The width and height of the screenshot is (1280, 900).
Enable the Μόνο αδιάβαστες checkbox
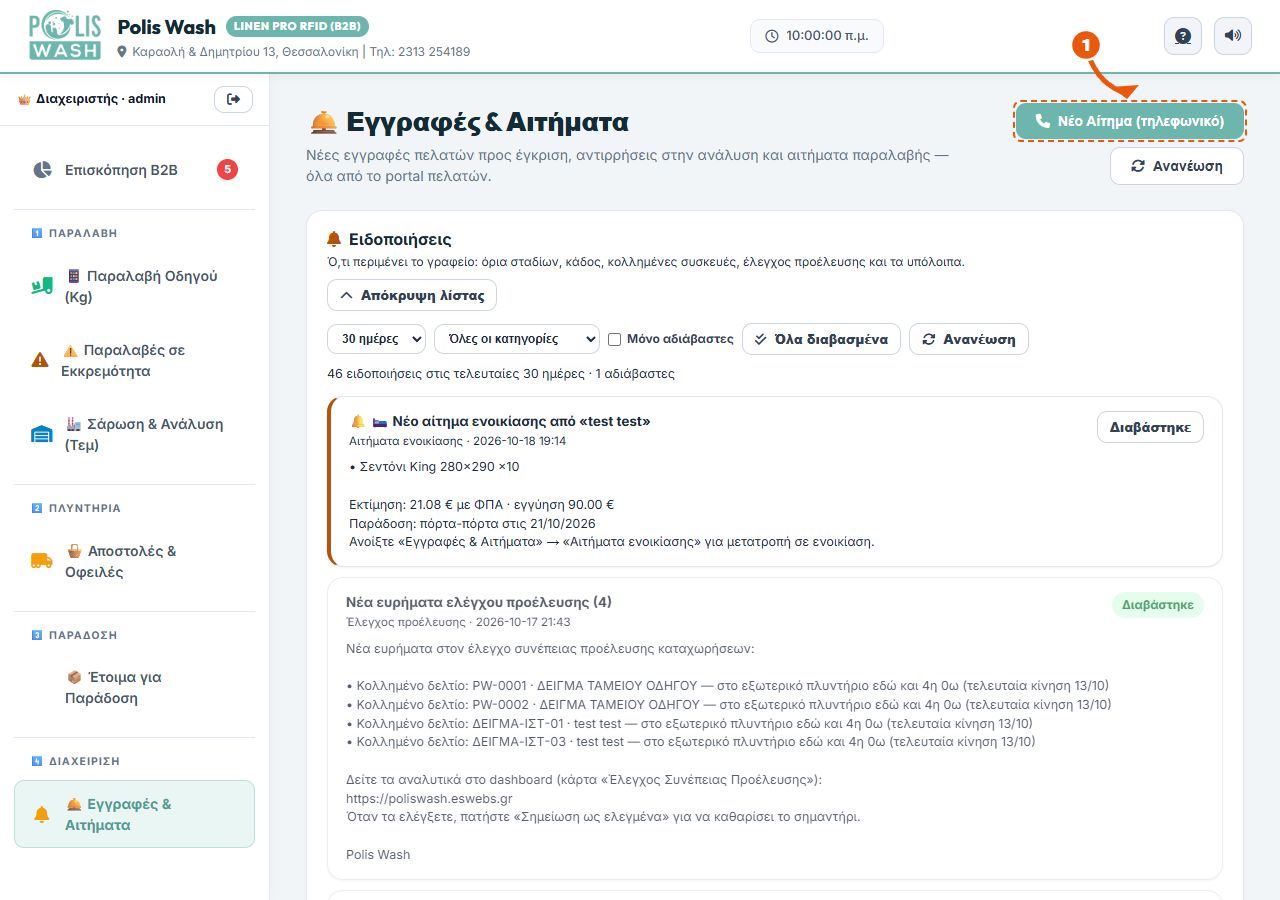[x=615, y=339]
